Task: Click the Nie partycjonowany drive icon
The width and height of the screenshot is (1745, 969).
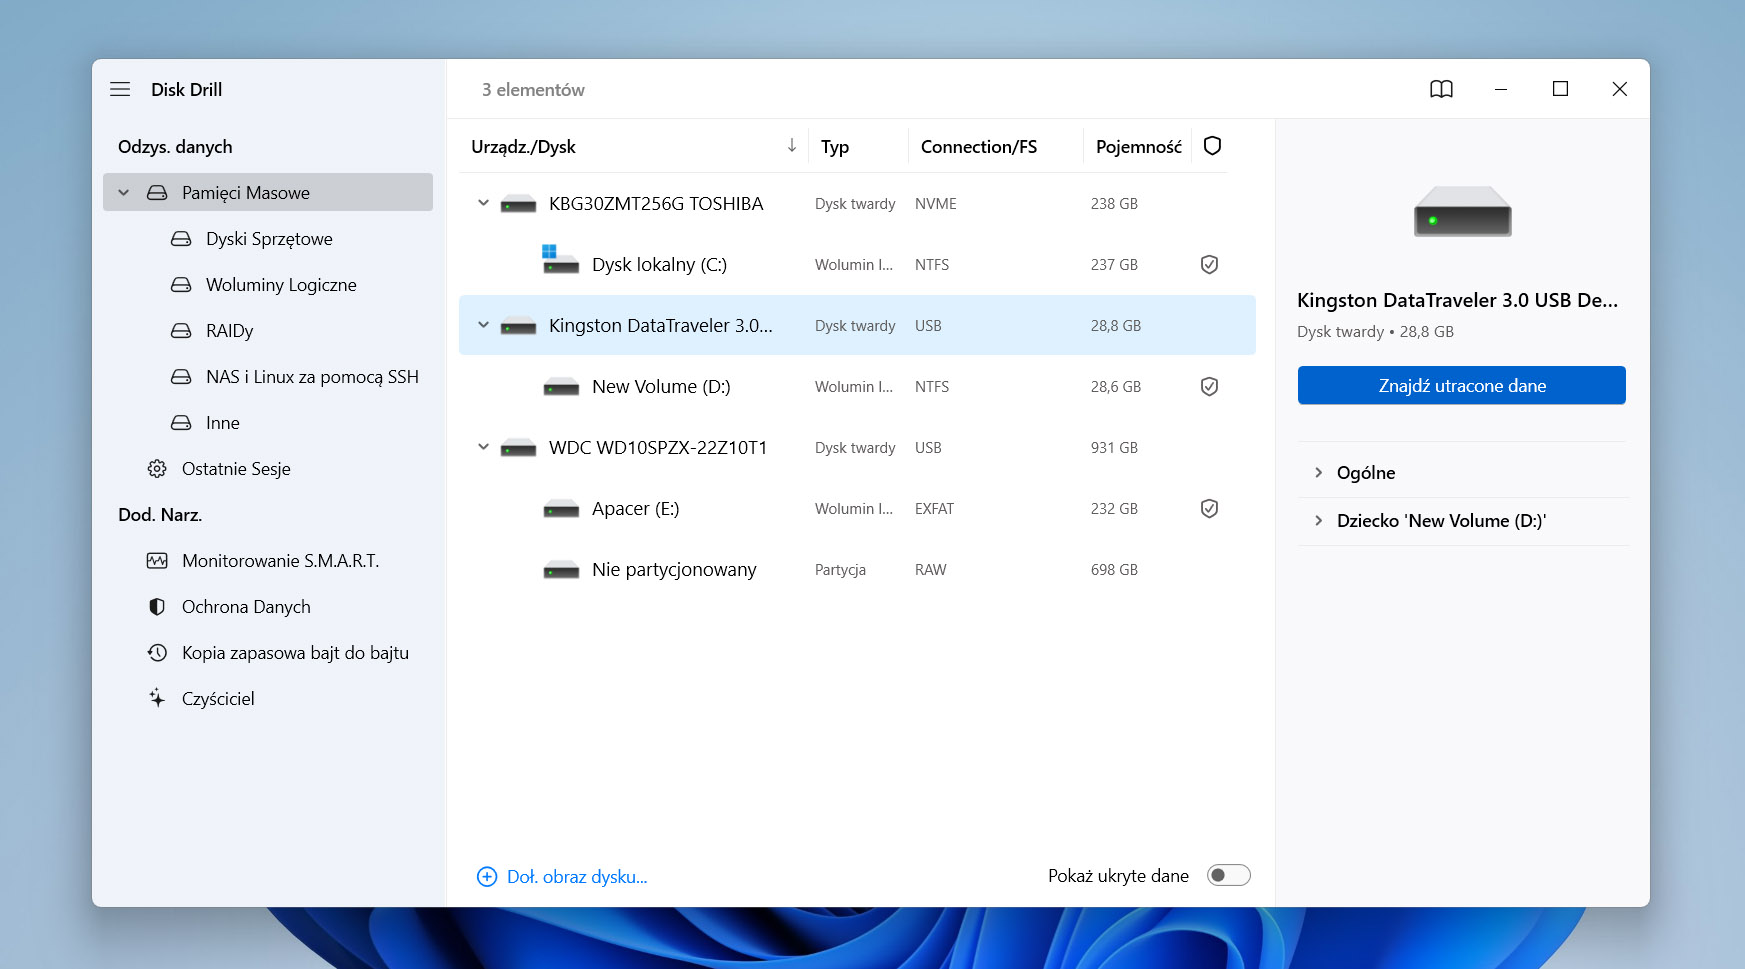Action: coord(561,570)
